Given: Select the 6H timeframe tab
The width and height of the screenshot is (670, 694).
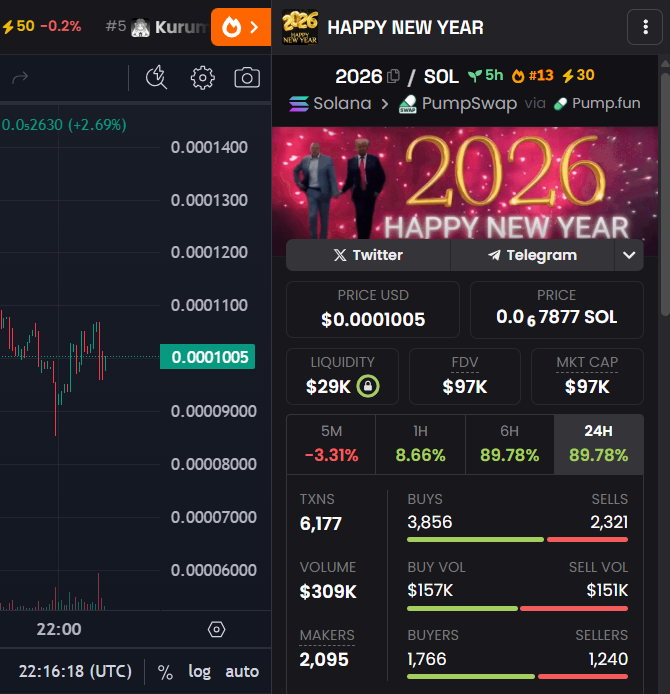Looking at the screenshot, I should (509, 443).
